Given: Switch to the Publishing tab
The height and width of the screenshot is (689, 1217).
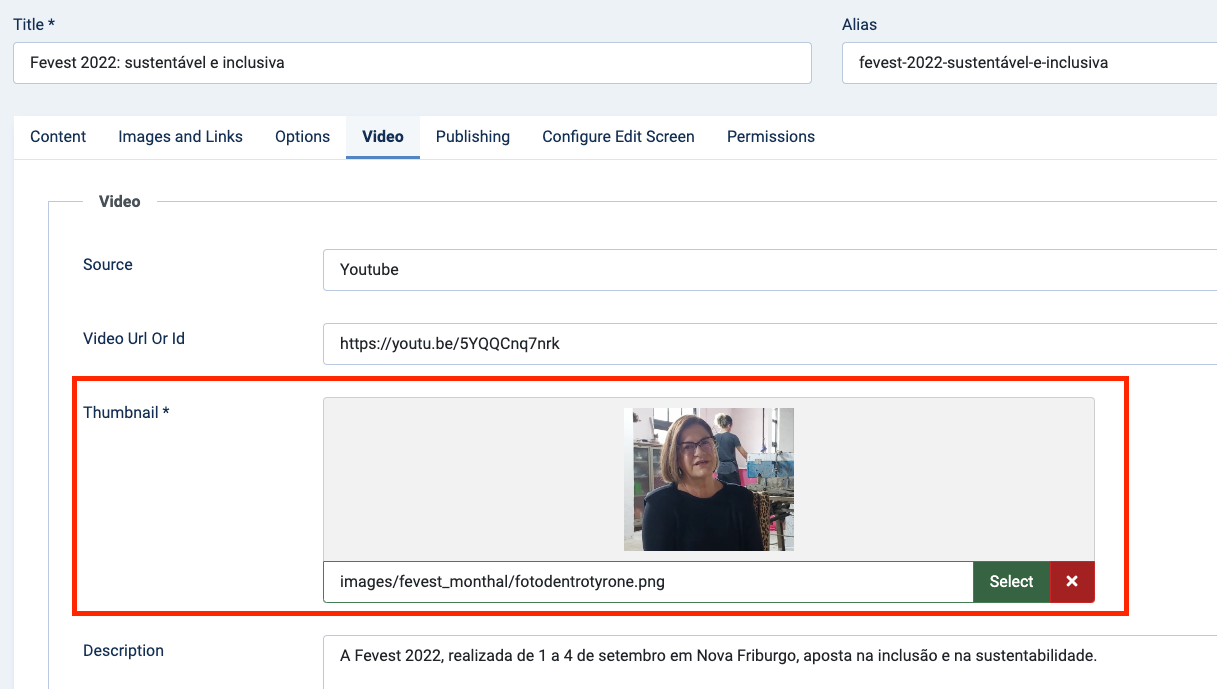Looking at the screenshot, I should point(473,137).
